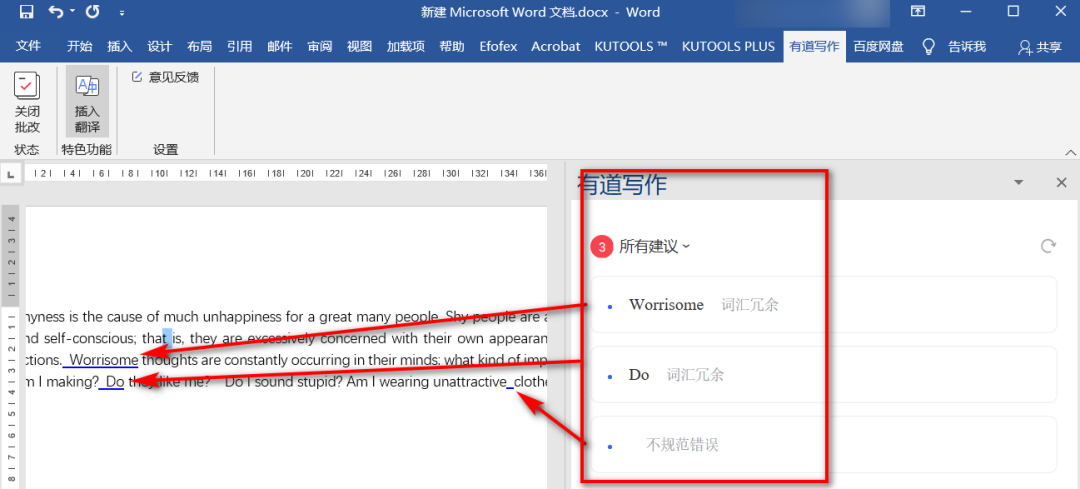
Task: Click the Save icon in title bar
Action: coord(26,12)
